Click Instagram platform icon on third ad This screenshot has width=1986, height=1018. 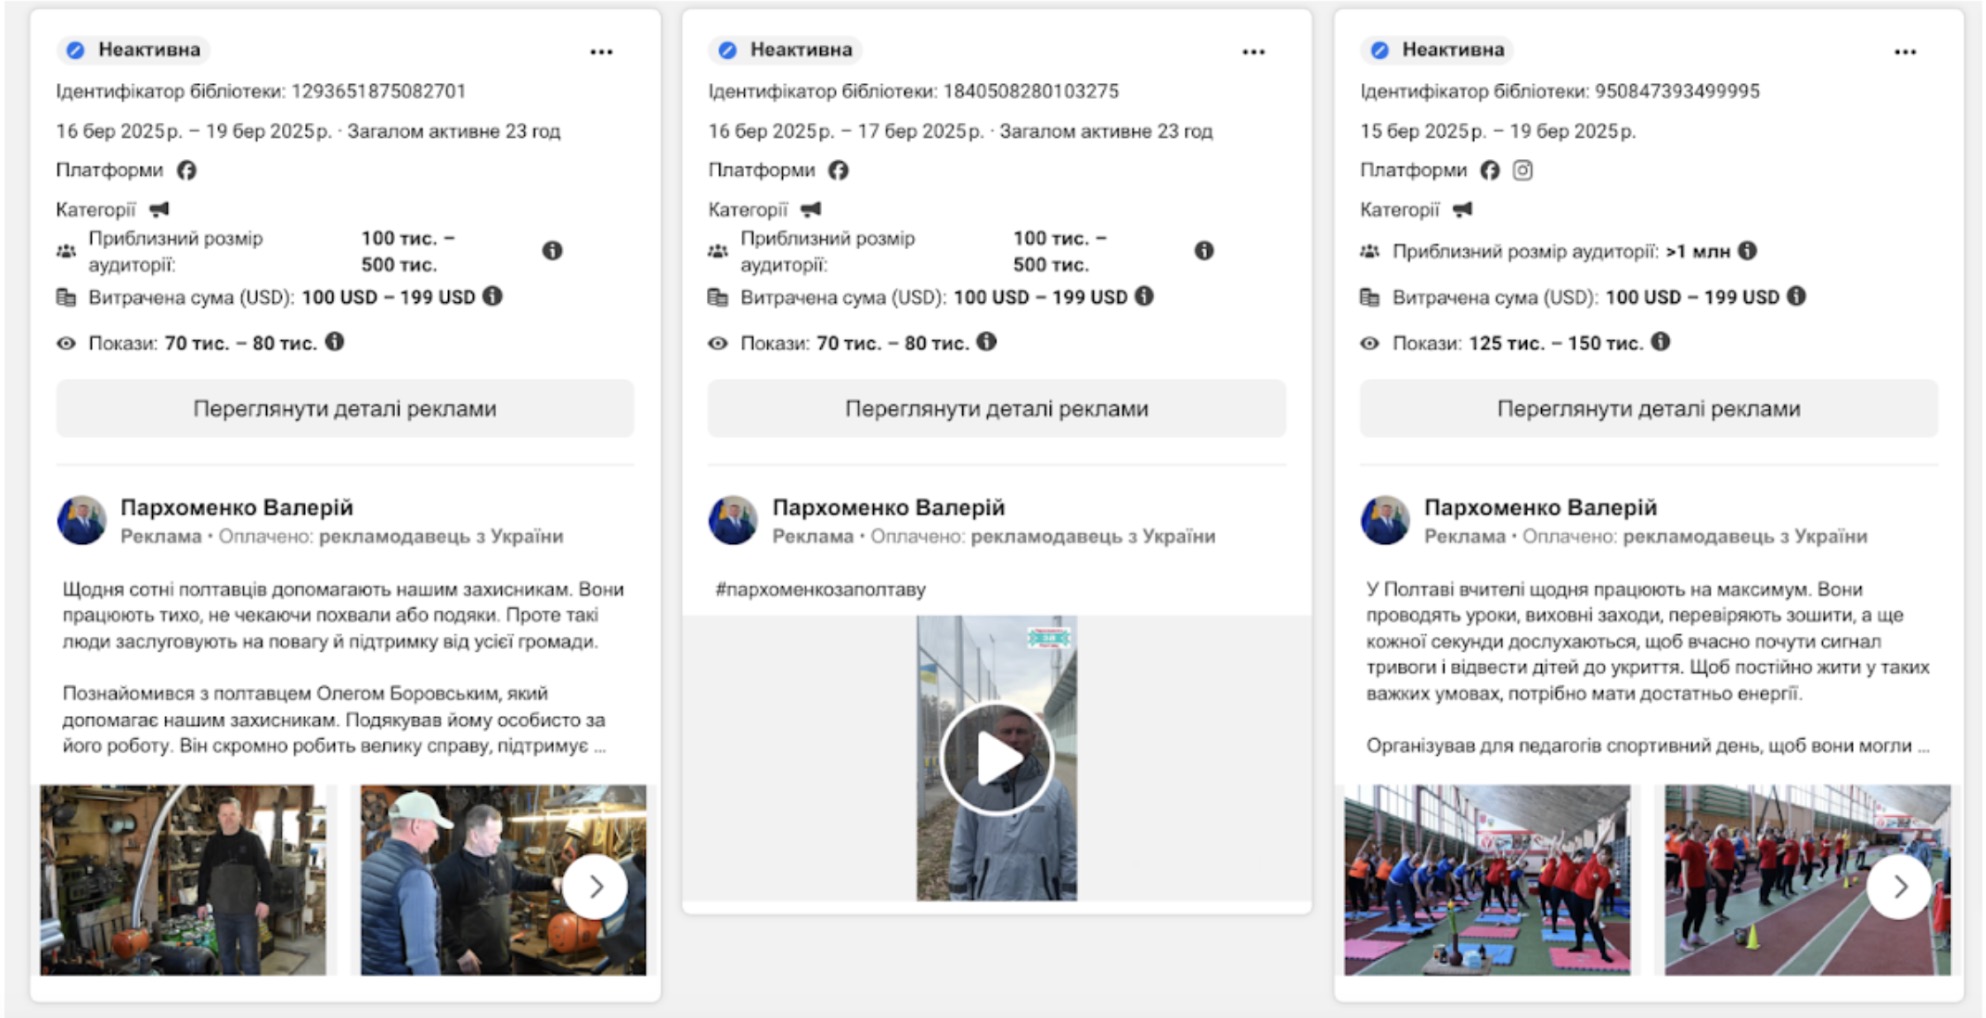(x=1522, y=170)
